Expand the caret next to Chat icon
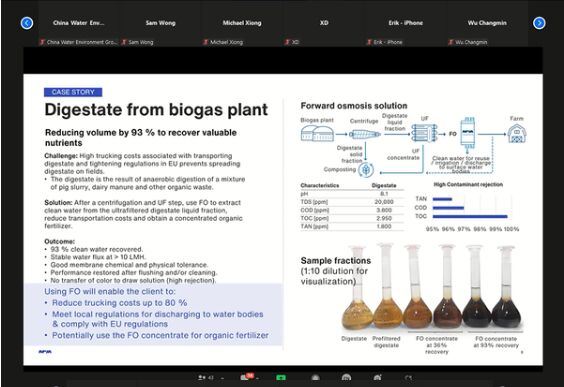This screenshot has width=564, height=387. pos(258,378)
